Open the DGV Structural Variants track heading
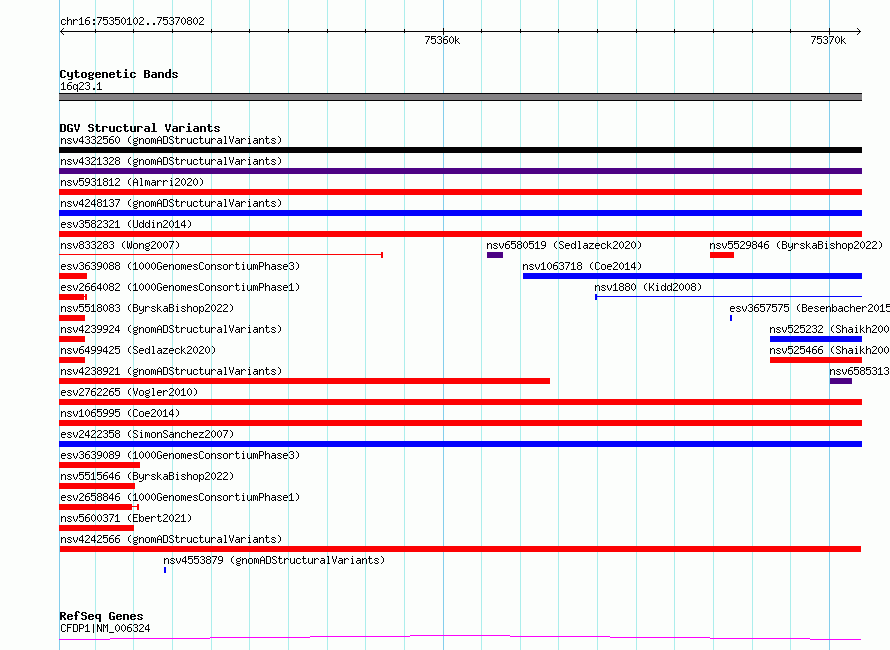The image size is (890, 650). click(140, 128)
